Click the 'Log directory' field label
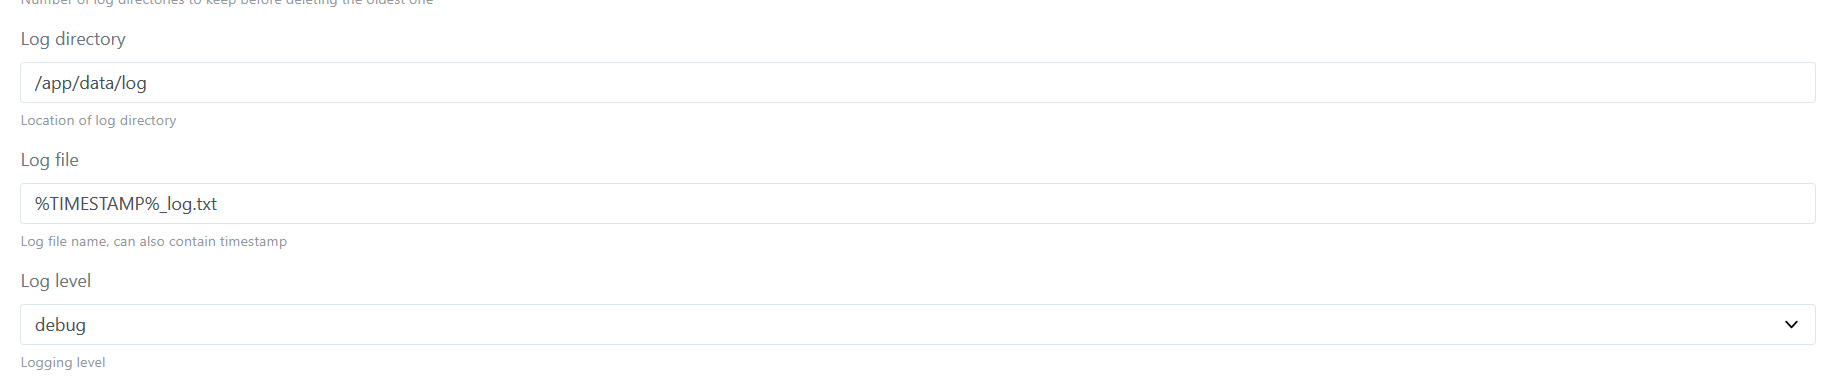The image size is (1836, 389). click(73, 39)
